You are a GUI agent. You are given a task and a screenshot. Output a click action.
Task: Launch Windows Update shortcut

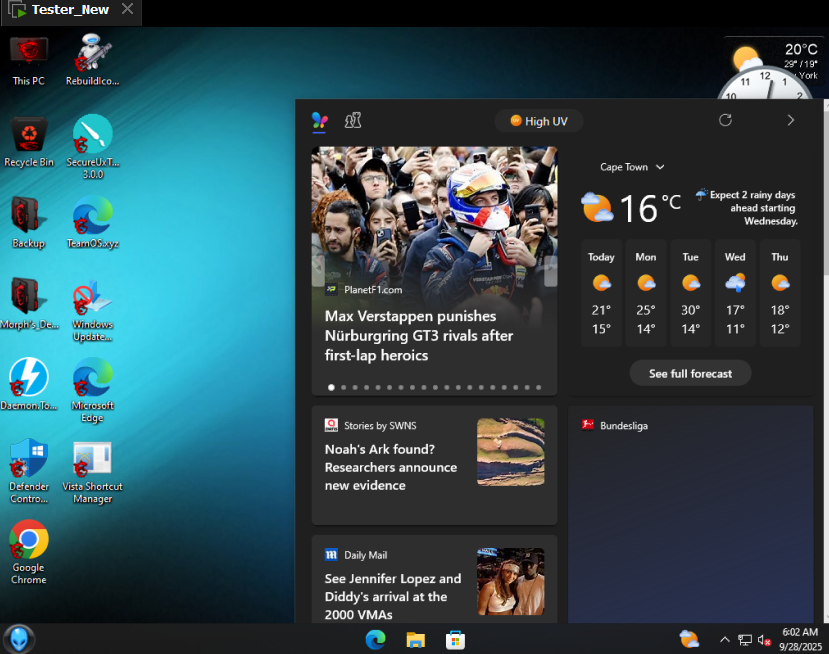93,310
